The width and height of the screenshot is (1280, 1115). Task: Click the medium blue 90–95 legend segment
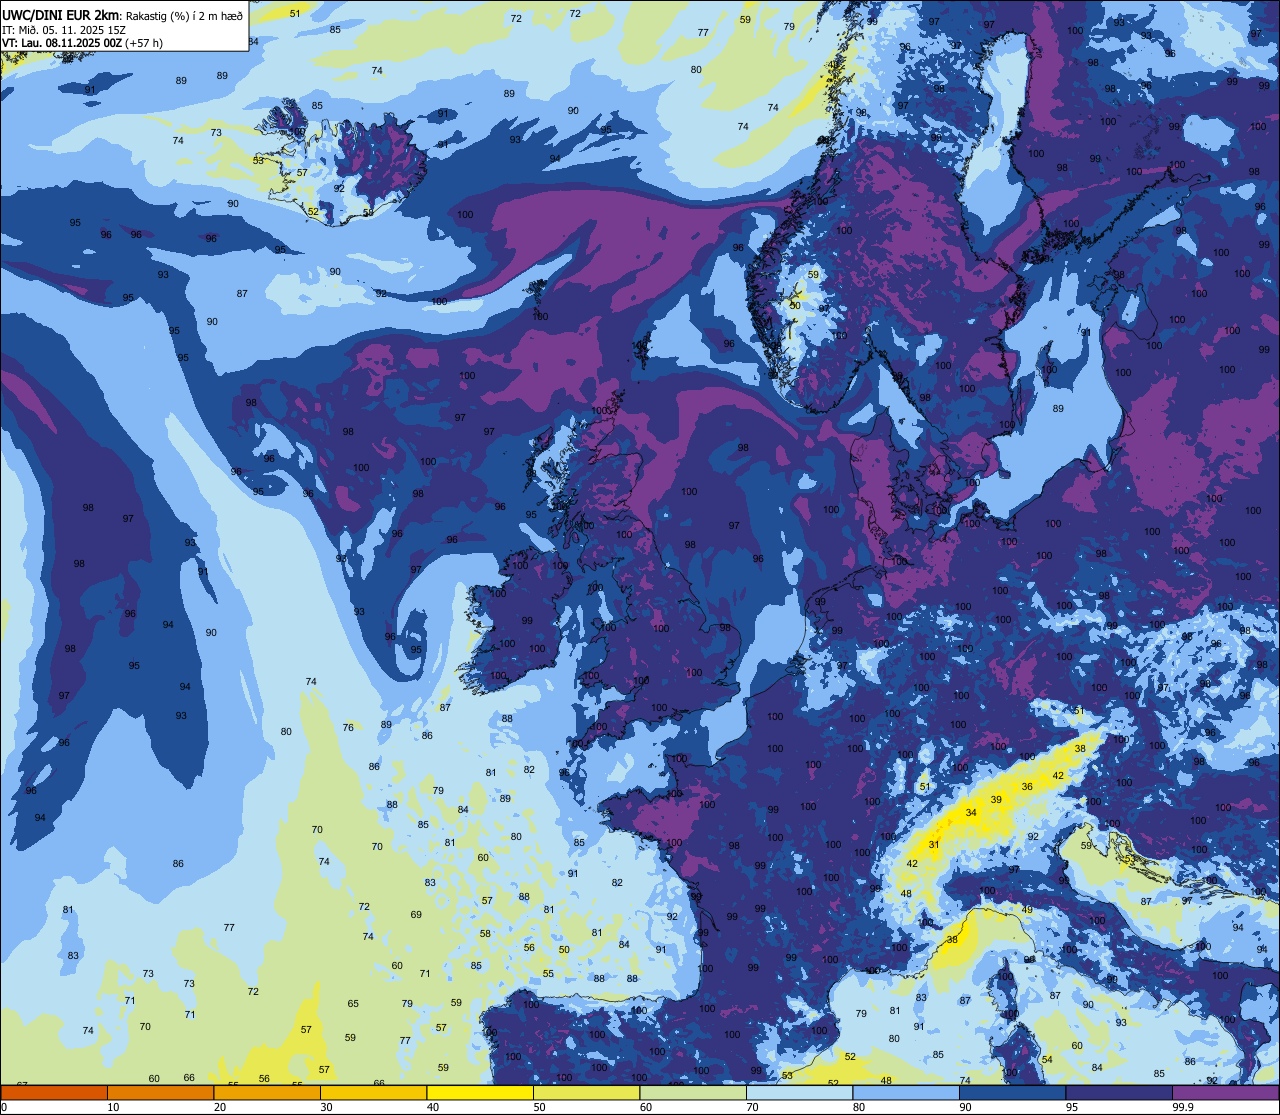1012,1092
